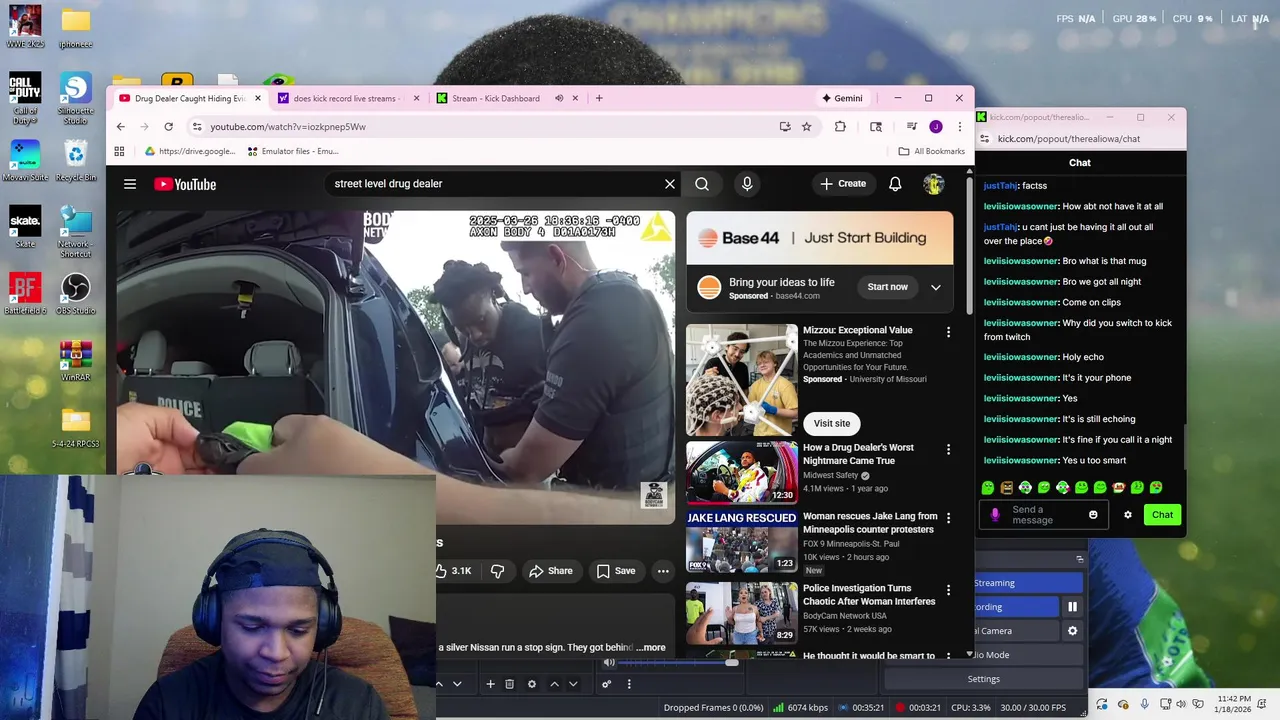Mute audio on Kick Dashboard tab
Viewport: 1280px width, 720px height.
tap(559, 98)
